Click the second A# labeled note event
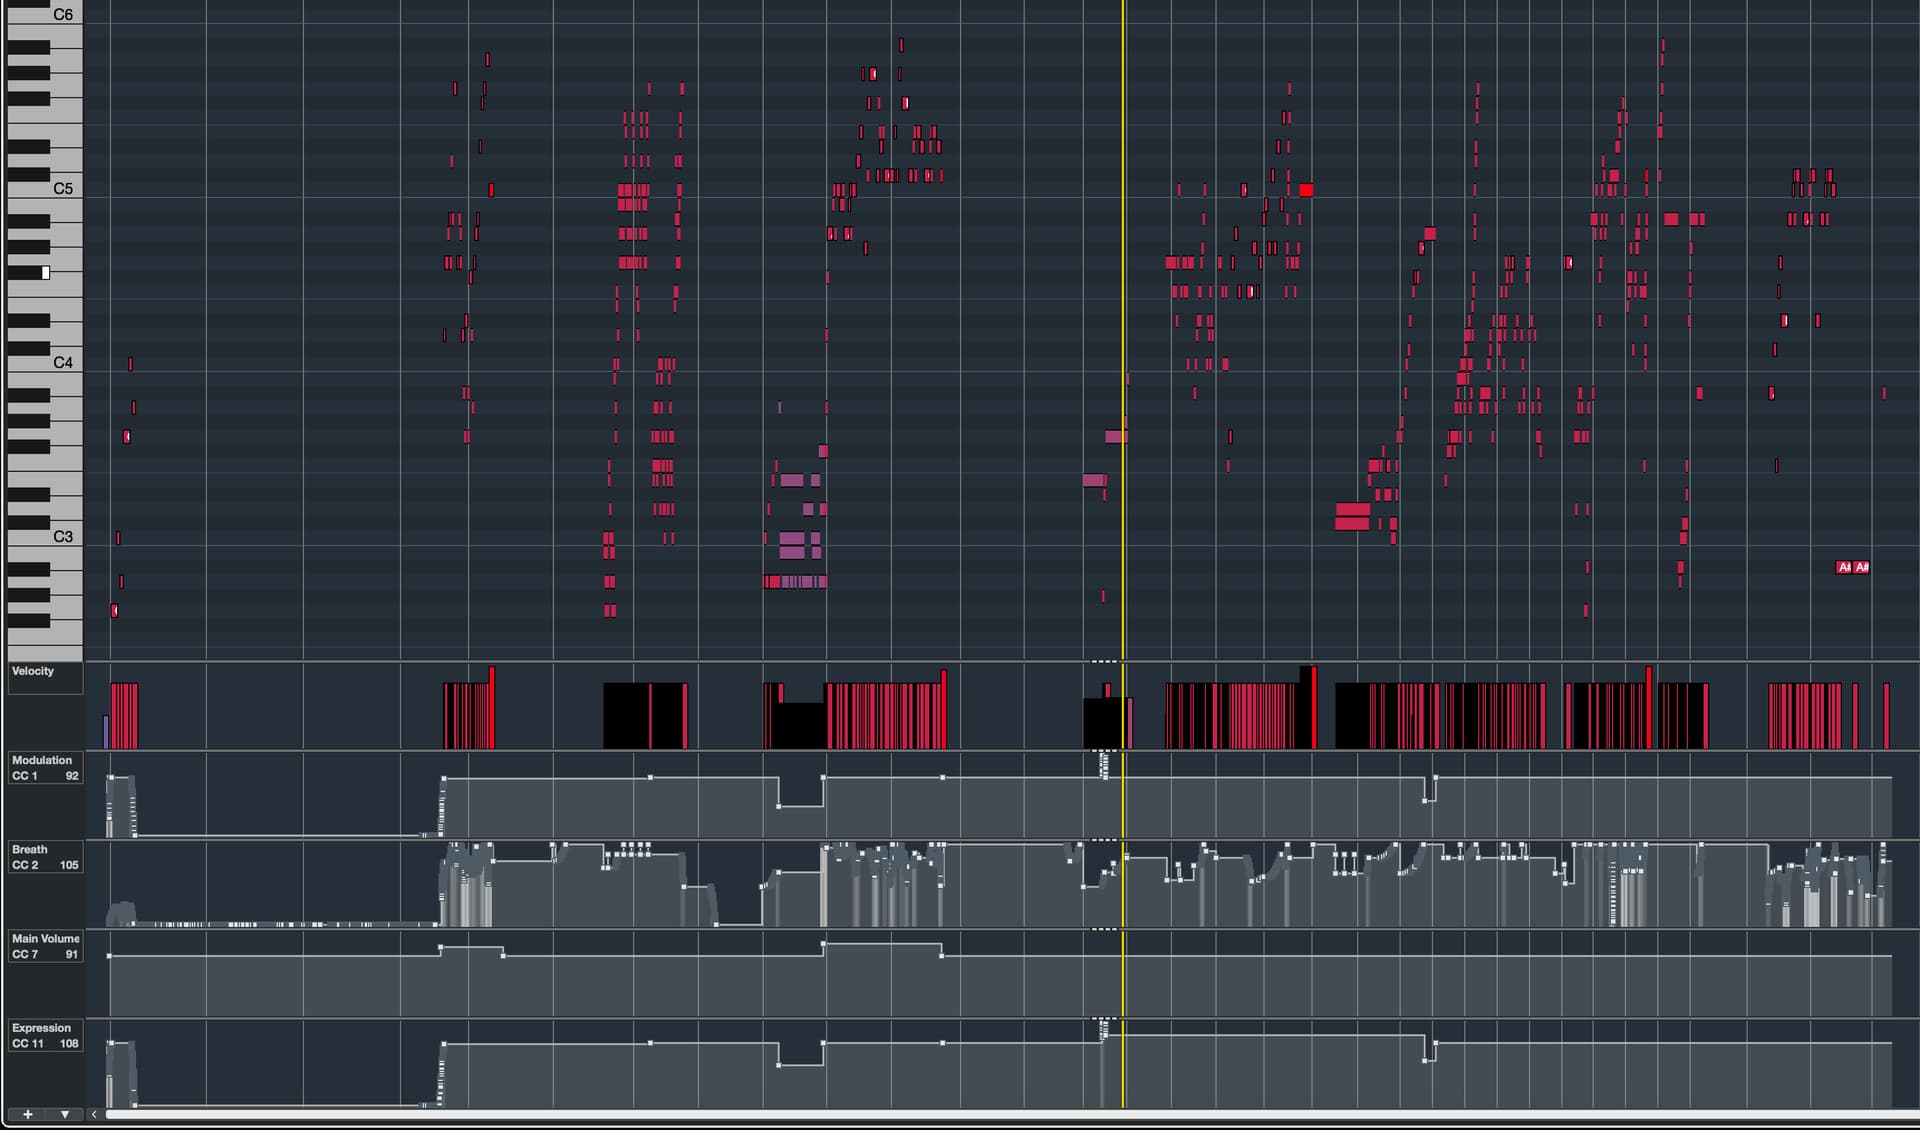This screenshot has height=1130, width=1920. coord(1861,567)
